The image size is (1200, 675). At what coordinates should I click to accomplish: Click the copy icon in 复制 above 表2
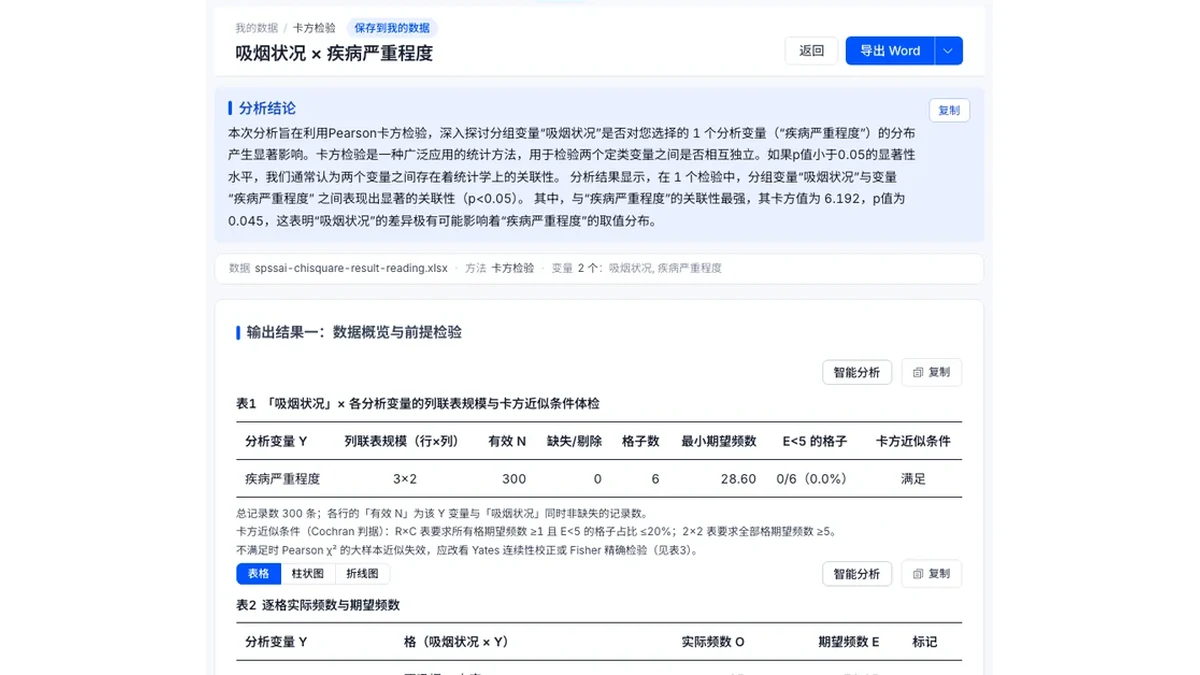click(917, 574)
